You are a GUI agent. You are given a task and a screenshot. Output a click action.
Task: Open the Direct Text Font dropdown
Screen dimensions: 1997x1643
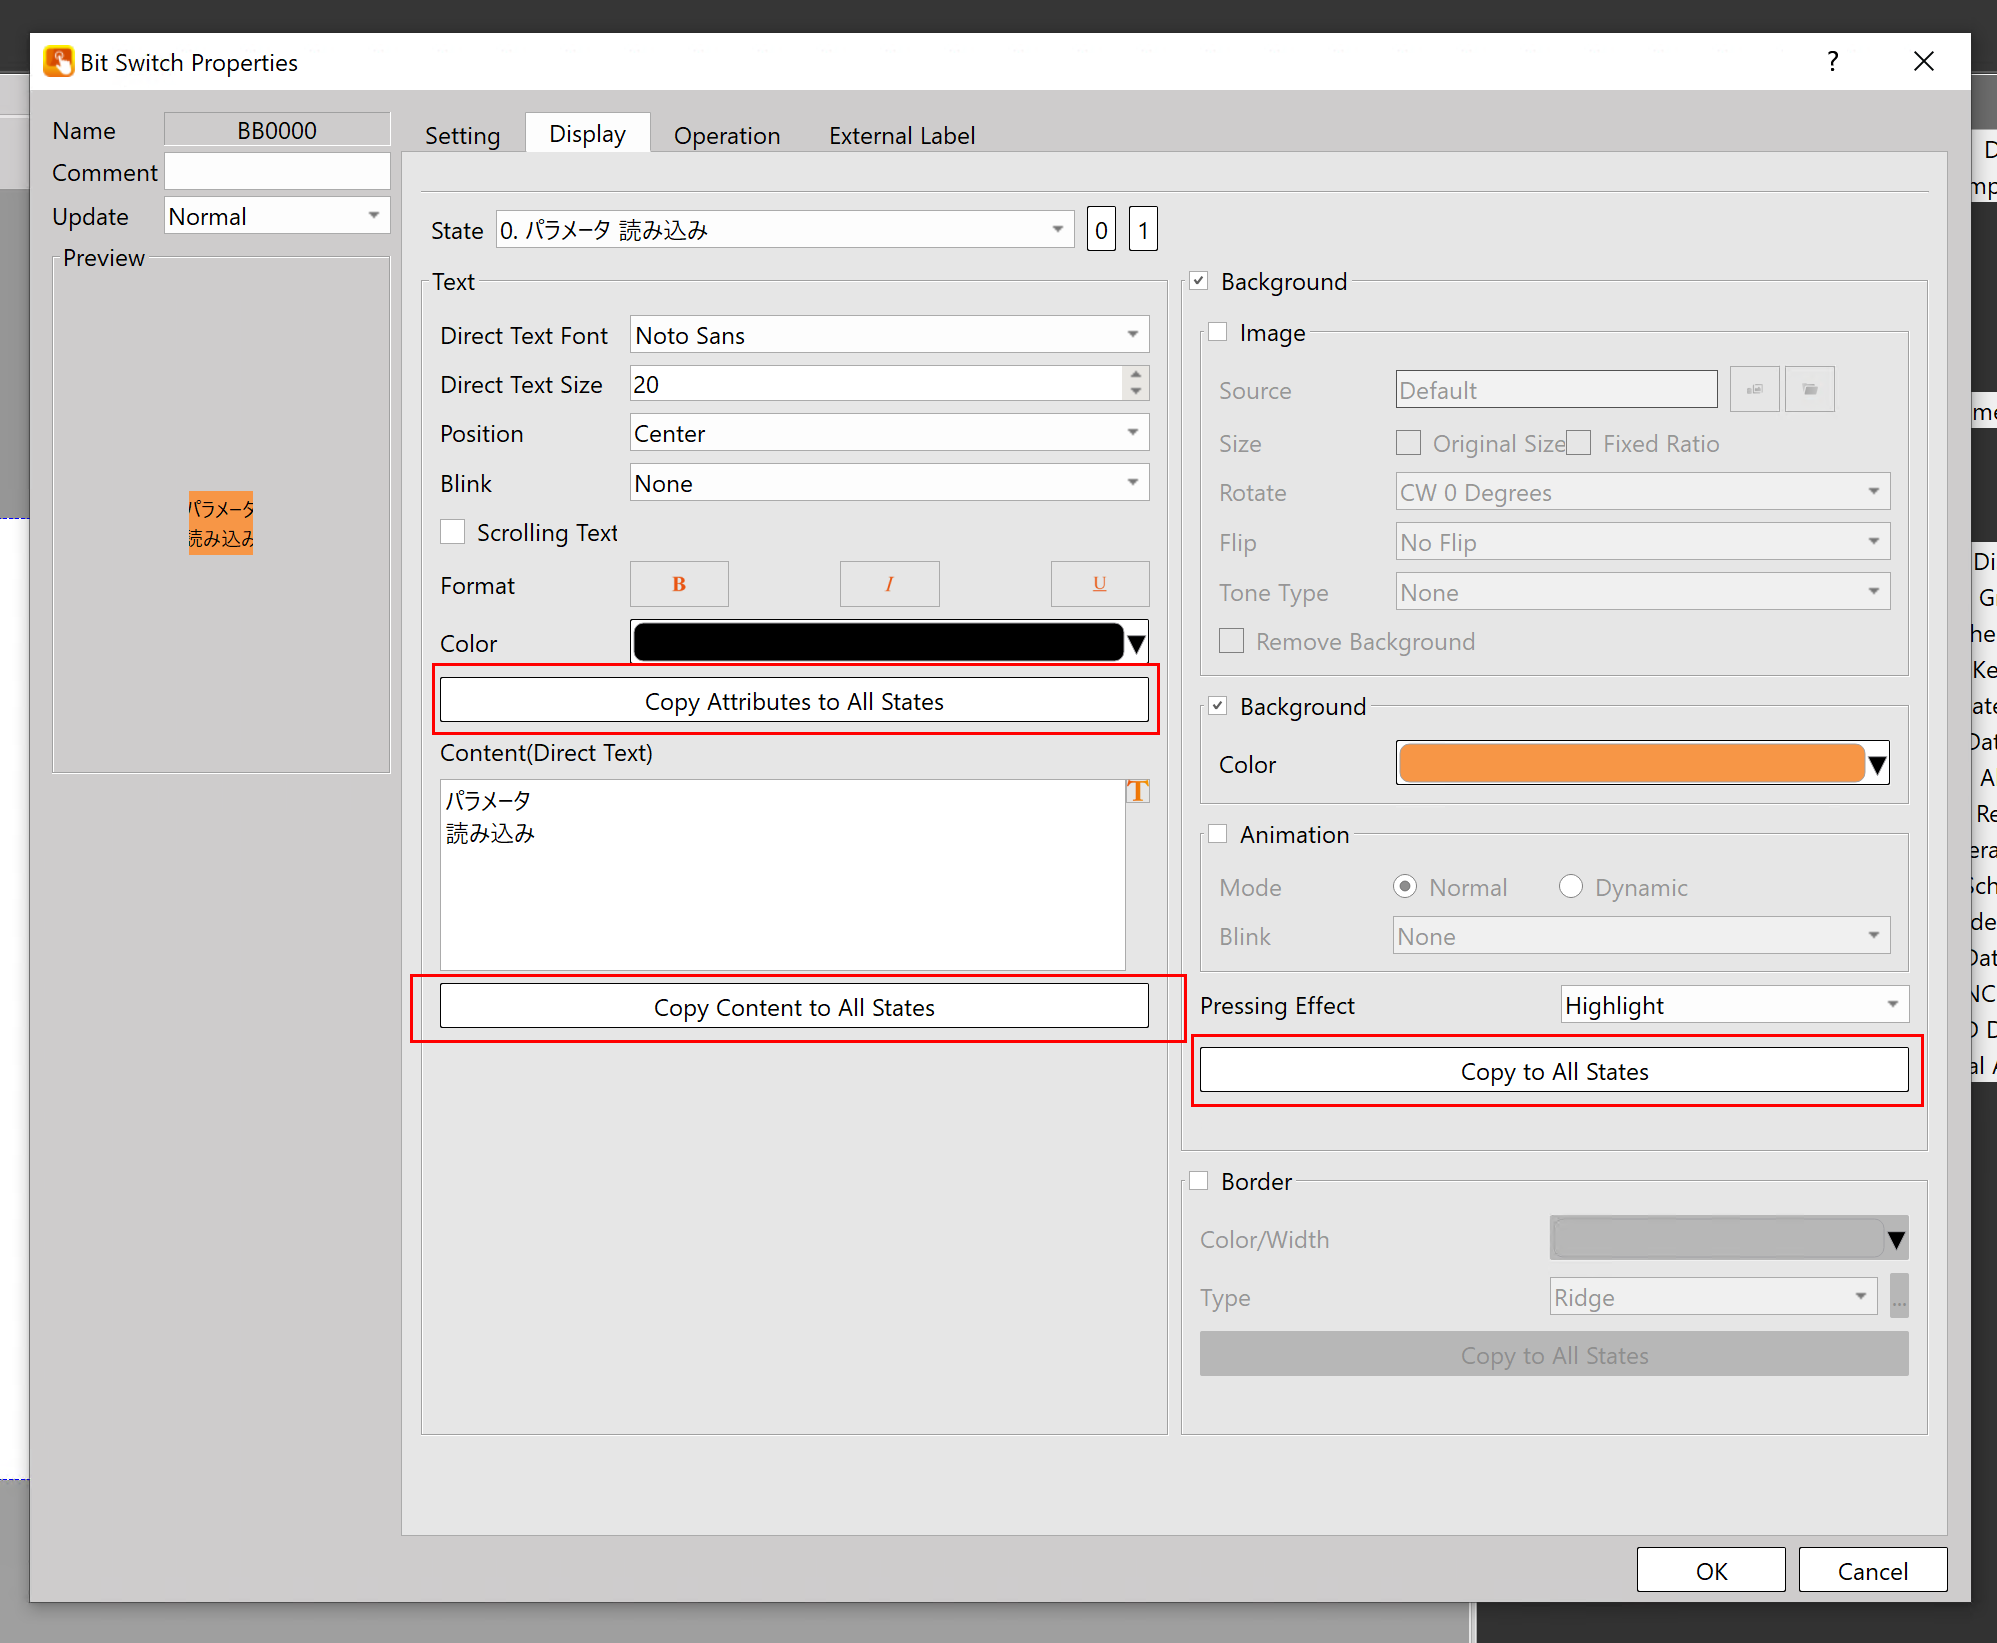[889, 335]
